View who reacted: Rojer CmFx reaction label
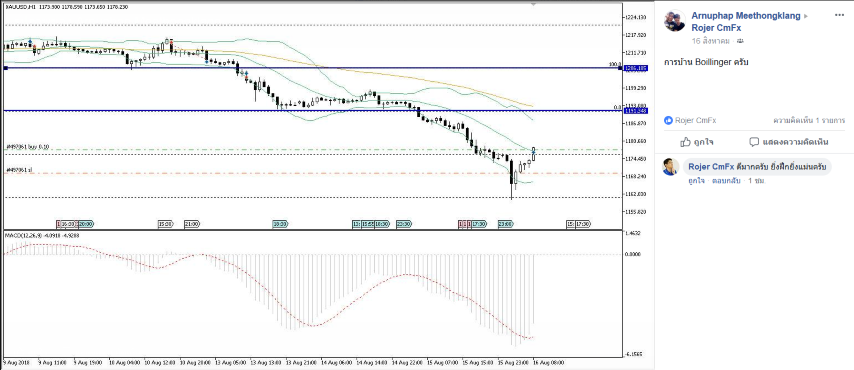 tap(696, 120)
